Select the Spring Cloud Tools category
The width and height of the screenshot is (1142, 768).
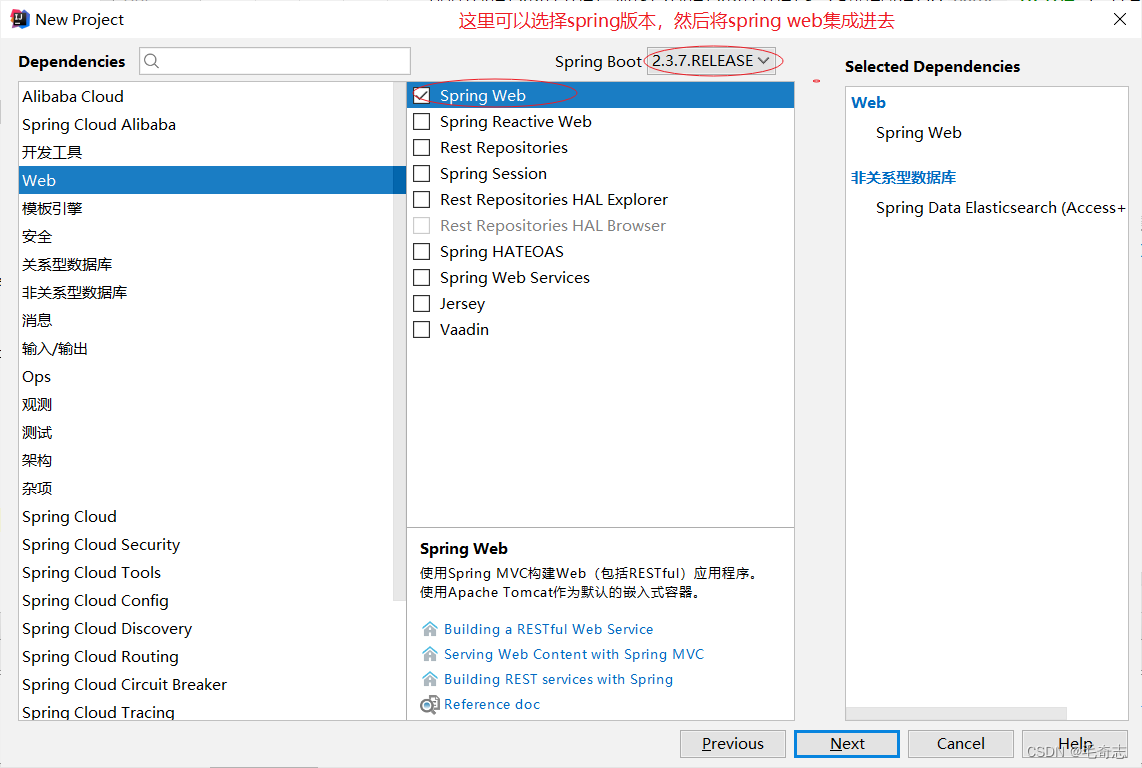tap(205, 573)
